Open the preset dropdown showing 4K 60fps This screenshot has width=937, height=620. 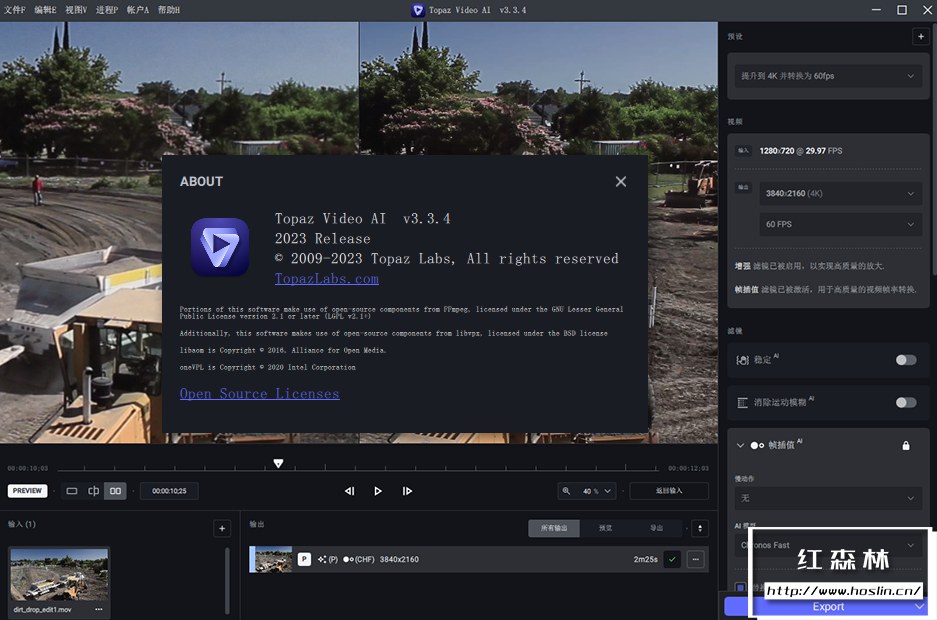(828, 76)
